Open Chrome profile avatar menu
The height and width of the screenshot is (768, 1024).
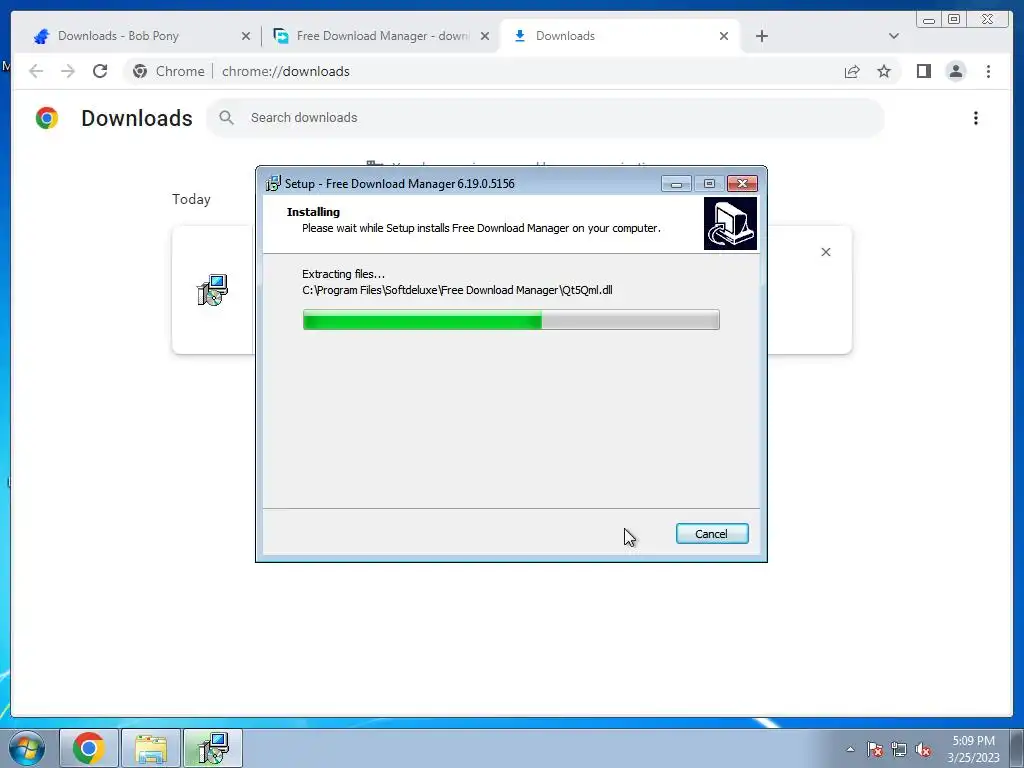(956, 71)
